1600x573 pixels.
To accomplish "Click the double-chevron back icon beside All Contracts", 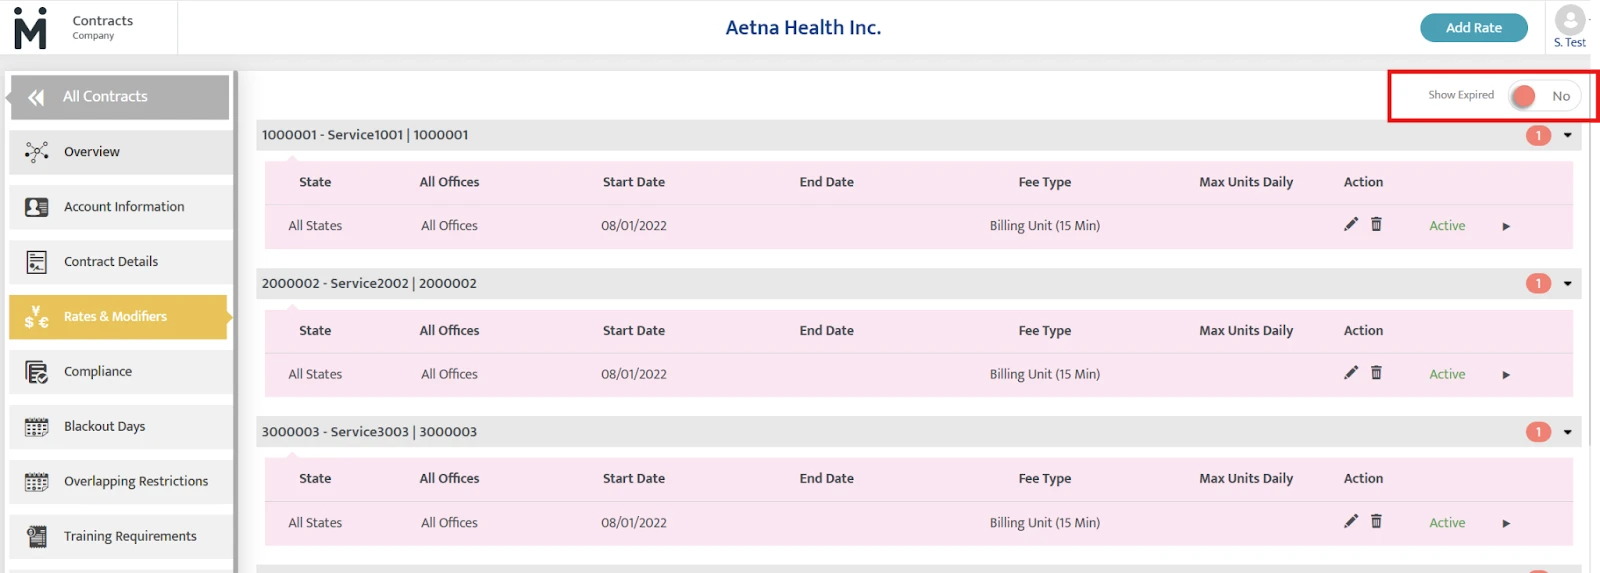I will 36,97.
